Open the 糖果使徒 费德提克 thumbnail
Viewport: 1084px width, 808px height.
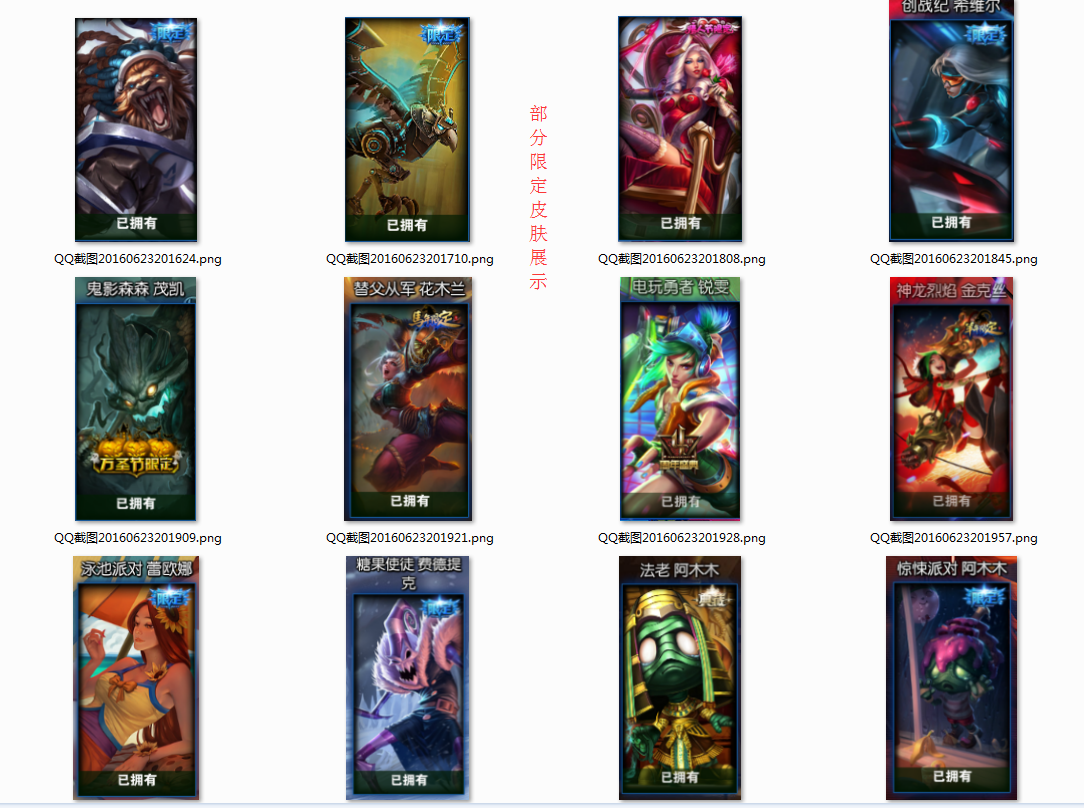tap(408, 678)
